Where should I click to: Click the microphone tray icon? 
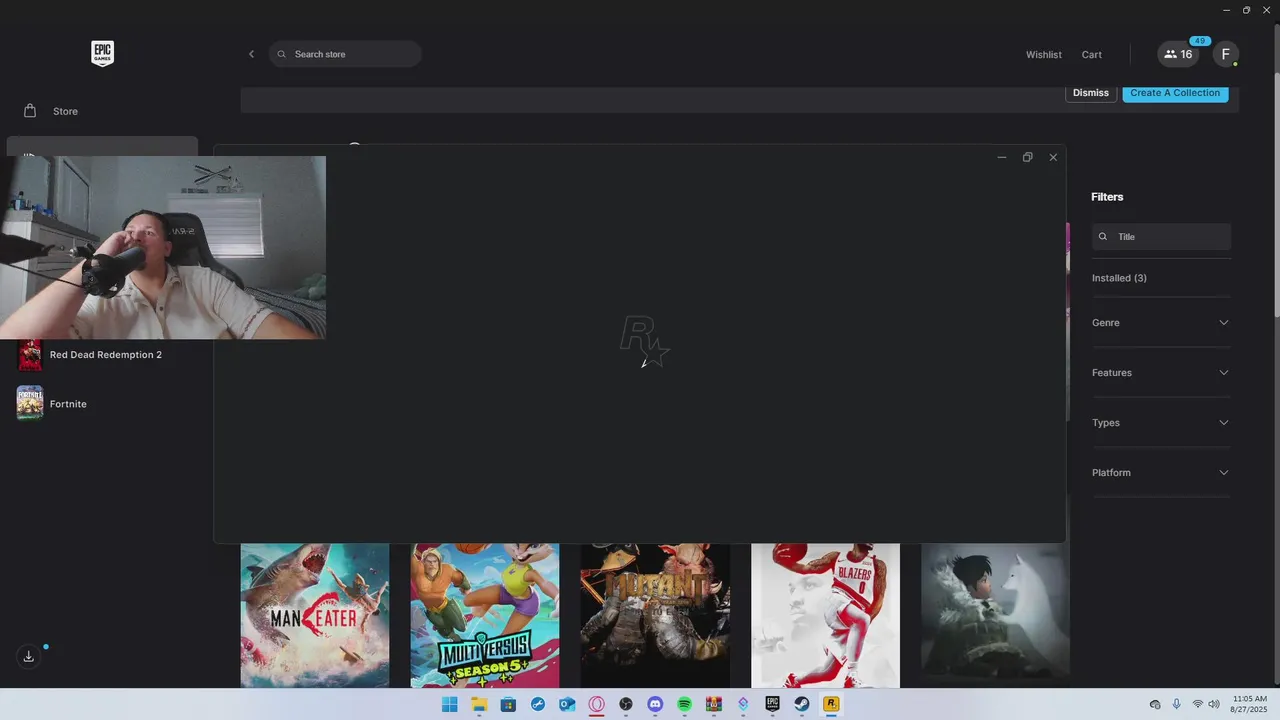pos(1176,704)
